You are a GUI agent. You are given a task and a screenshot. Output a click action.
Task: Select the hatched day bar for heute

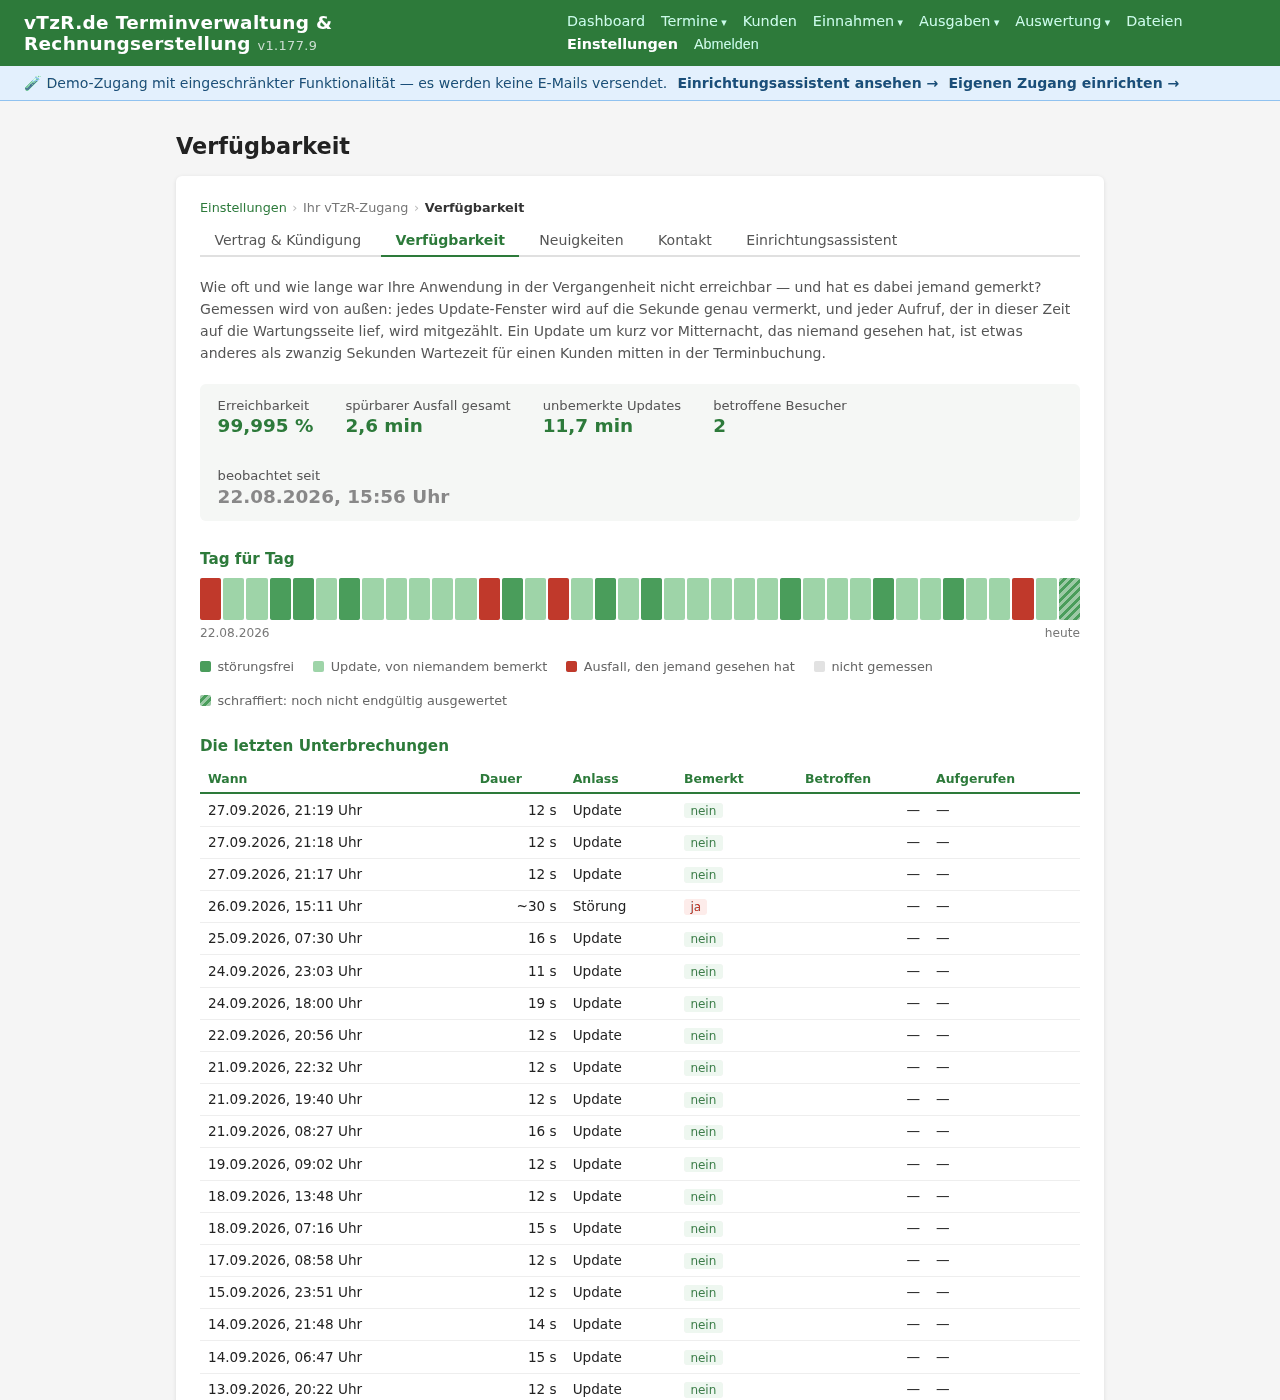(x=1069, y=599)
